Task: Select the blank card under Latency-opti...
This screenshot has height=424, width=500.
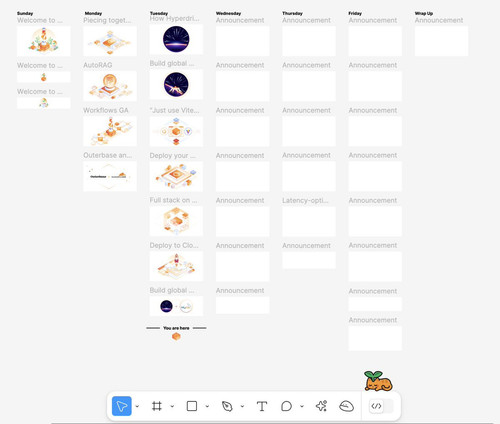Action: 309,221
